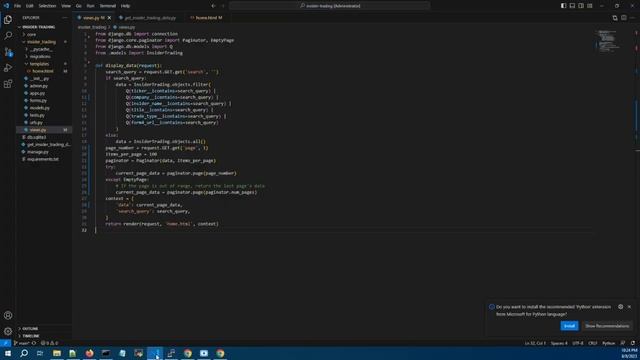Close the views.py editor tab
The width and height of the screenshot is (640, 360).
[x=109, y=18]
